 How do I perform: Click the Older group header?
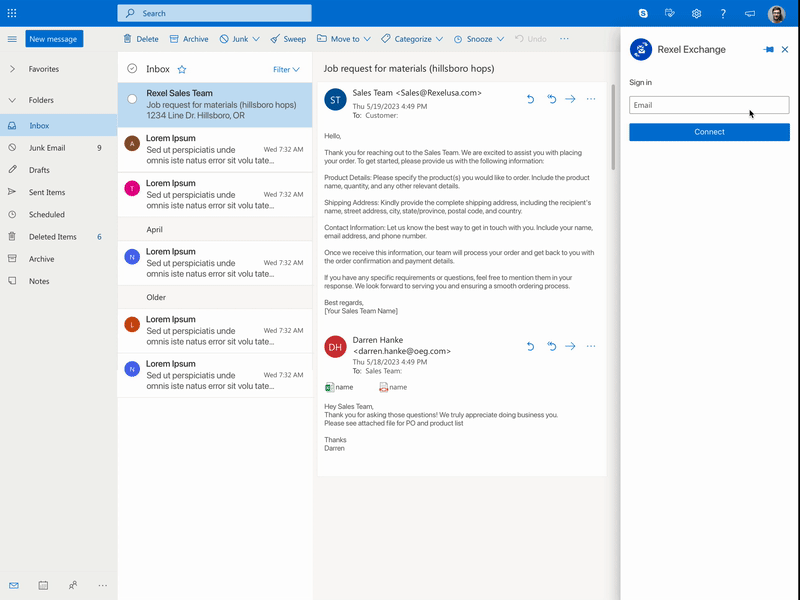[x=215, y=297]
